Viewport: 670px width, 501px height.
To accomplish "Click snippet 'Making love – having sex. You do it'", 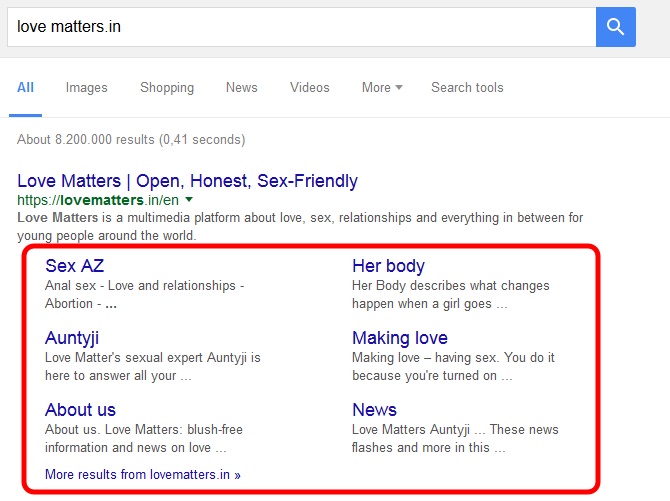I will (453, 357).
